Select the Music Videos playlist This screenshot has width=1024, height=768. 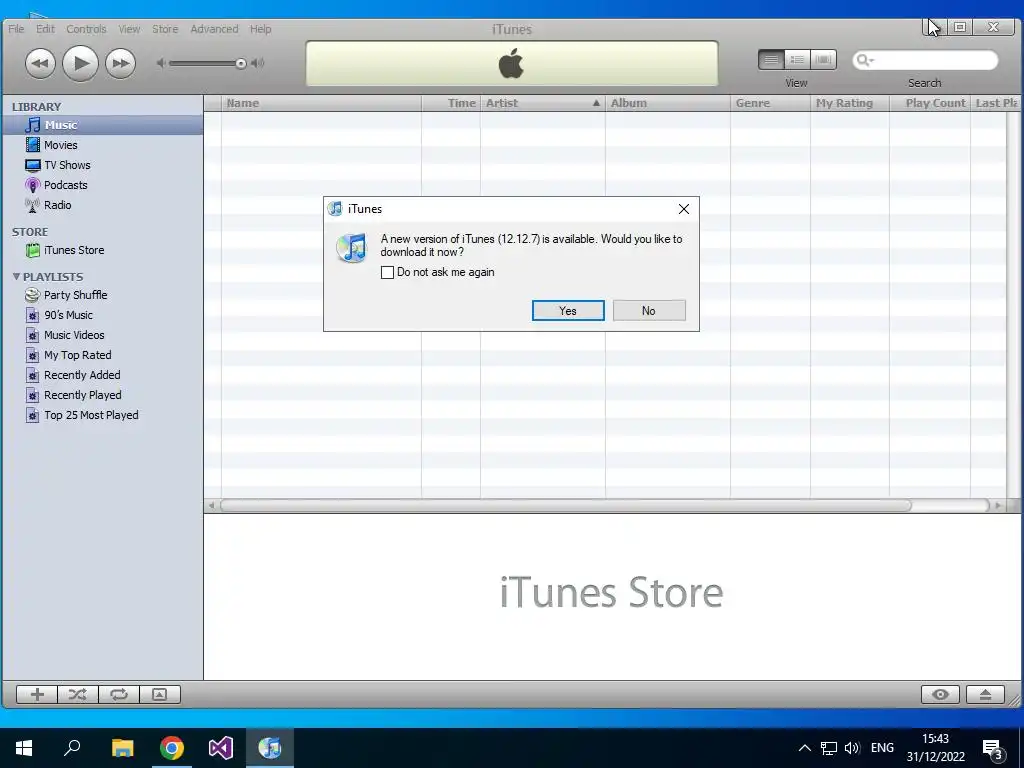tap(103, 335)
